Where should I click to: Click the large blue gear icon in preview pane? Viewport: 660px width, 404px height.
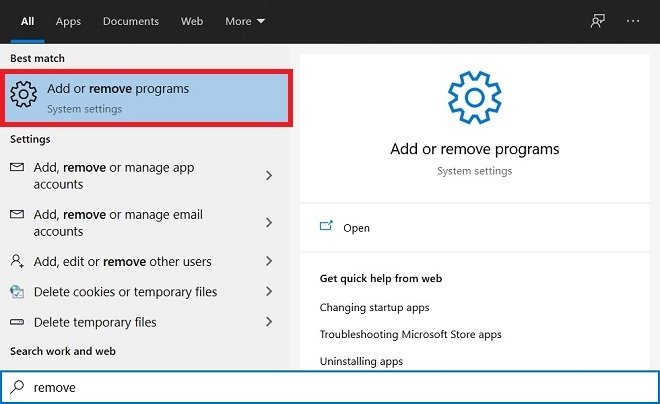474,98
